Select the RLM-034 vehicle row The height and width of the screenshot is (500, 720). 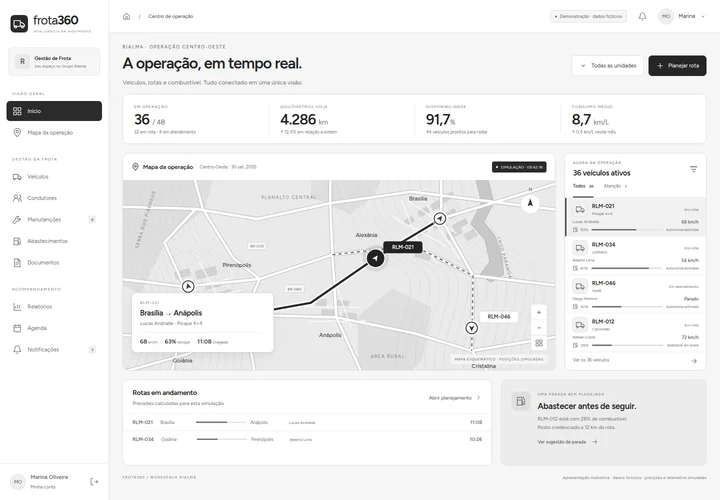pos(636,256)
